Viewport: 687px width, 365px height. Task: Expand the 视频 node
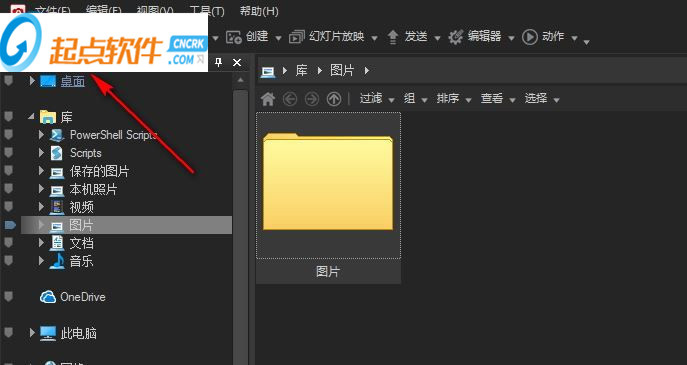point(42,207)
